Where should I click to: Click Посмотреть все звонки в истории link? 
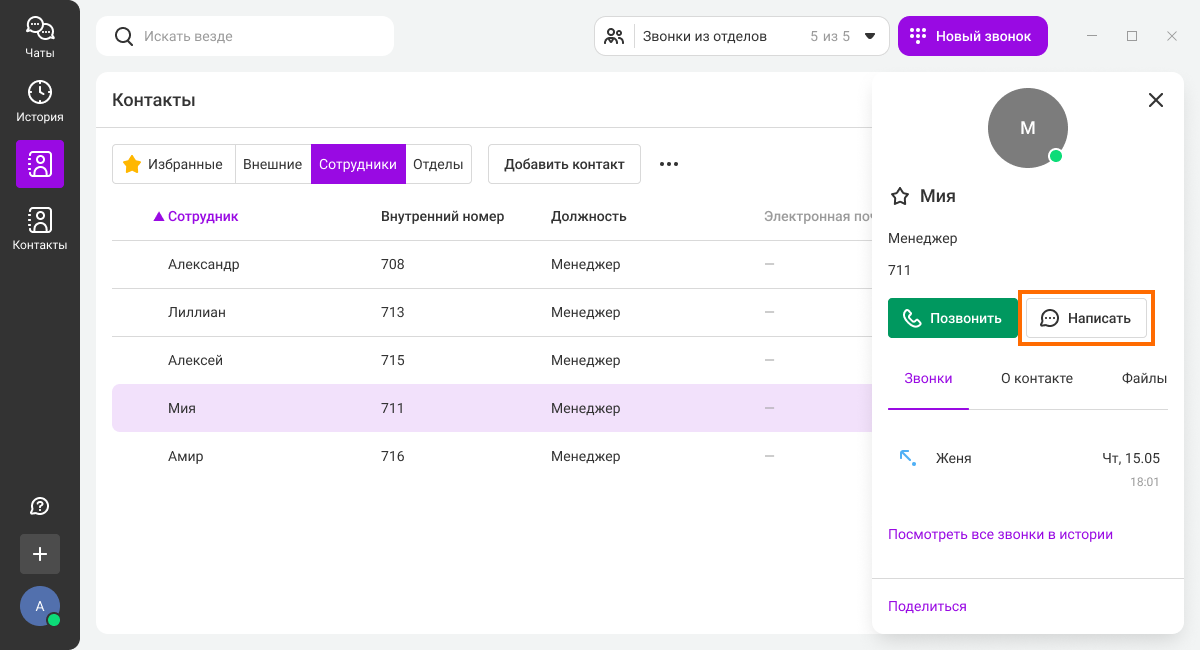click(1000, 534)
